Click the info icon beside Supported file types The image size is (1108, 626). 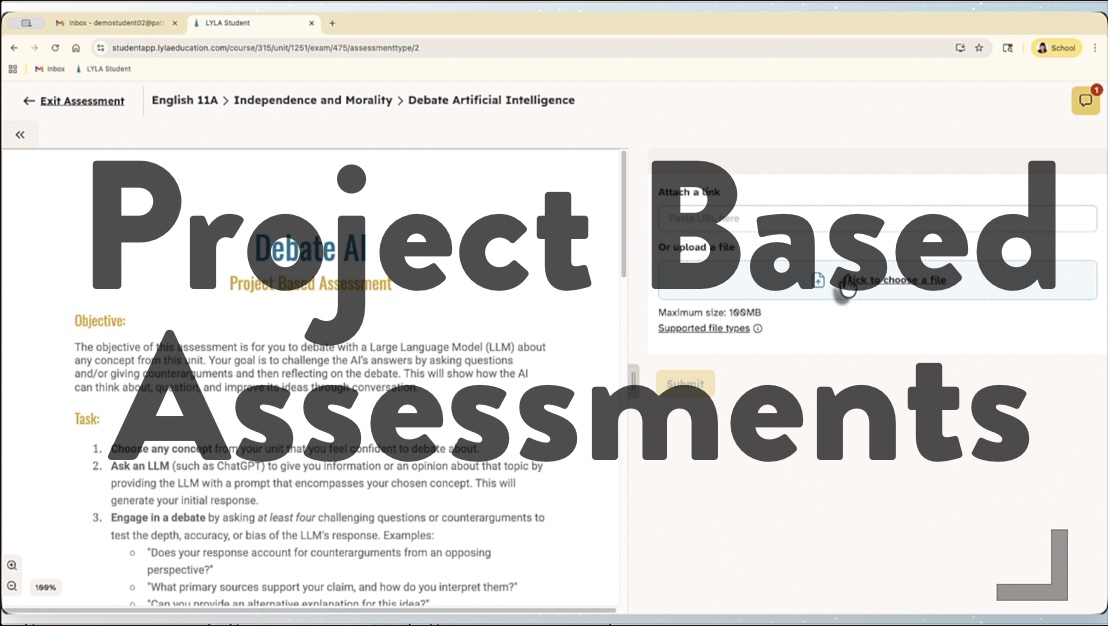point(758,329)
